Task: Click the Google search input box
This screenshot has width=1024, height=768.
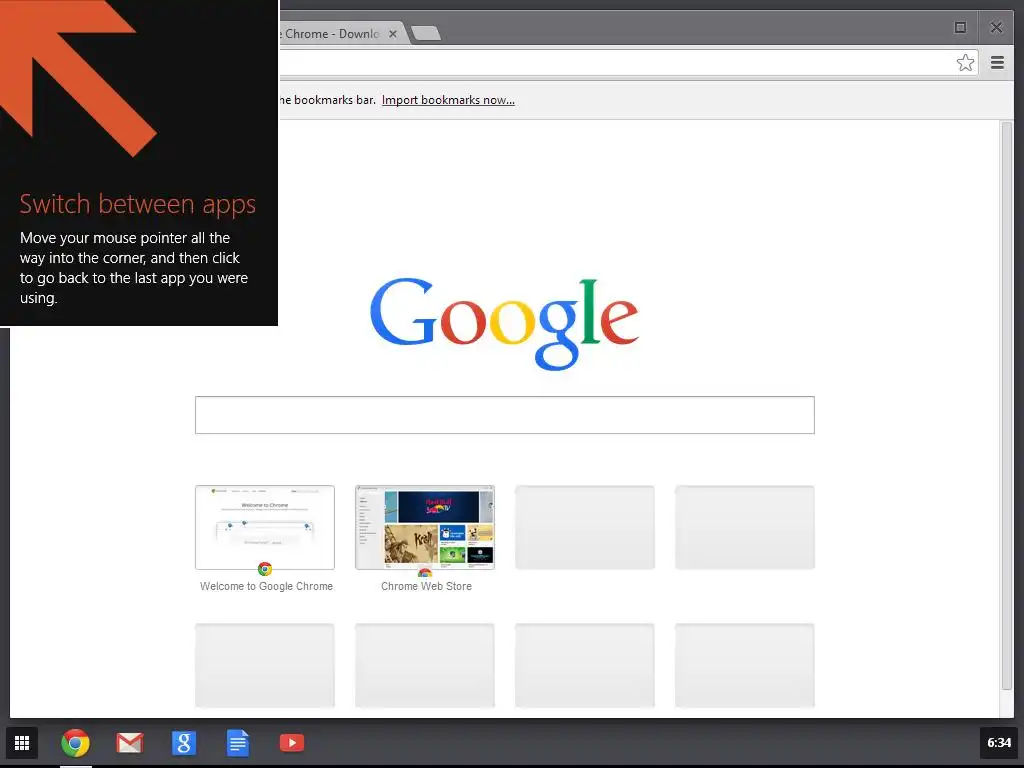Action: [505, 415]
